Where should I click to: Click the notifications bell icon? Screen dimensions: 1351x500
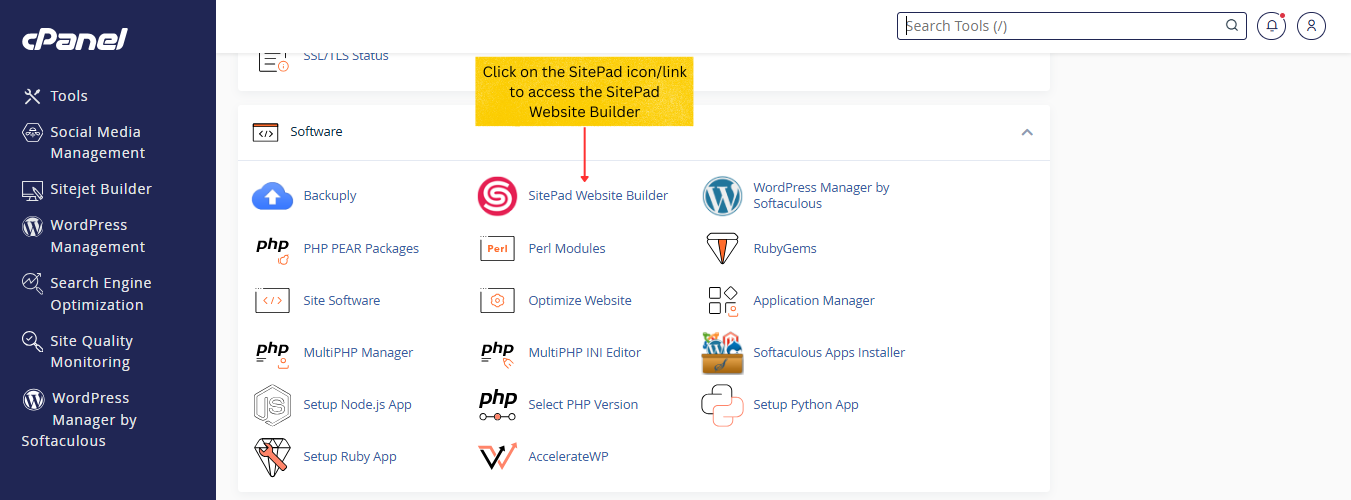pyautogui.click(x=1271, y=26)
